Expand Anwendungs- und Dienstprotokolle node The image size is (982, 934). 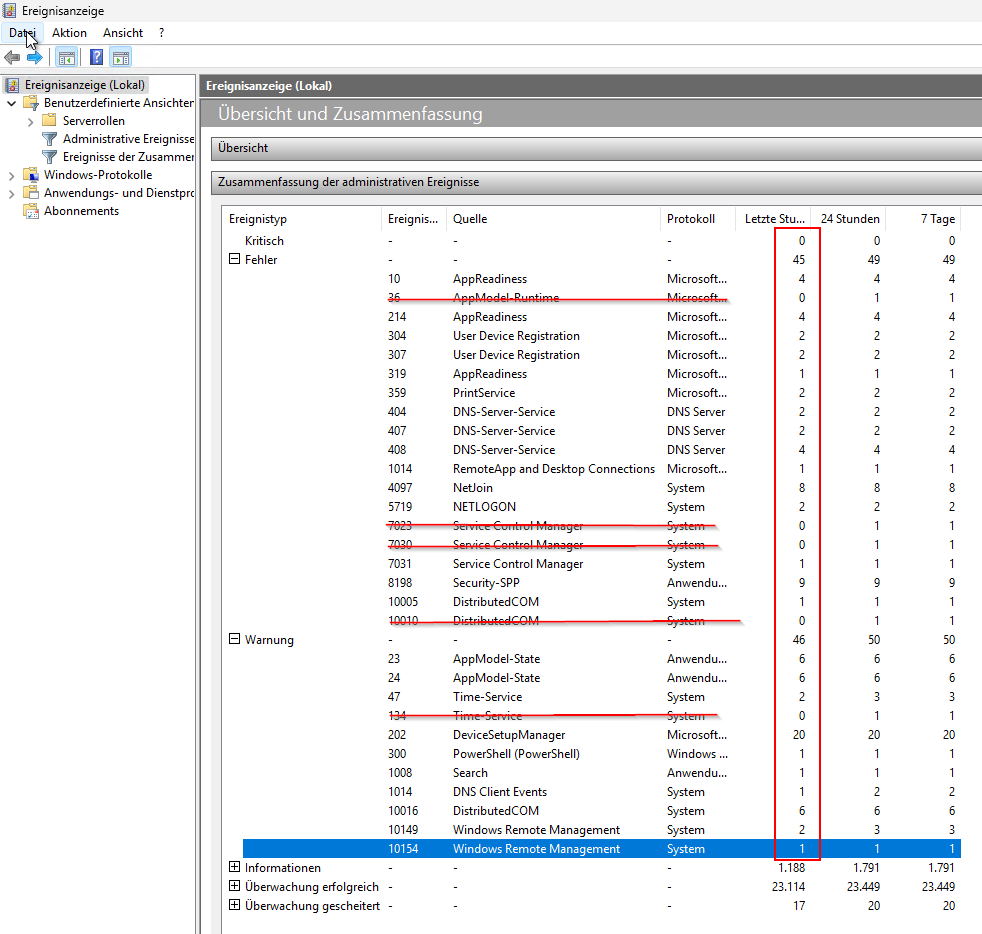tap(11, 194)
